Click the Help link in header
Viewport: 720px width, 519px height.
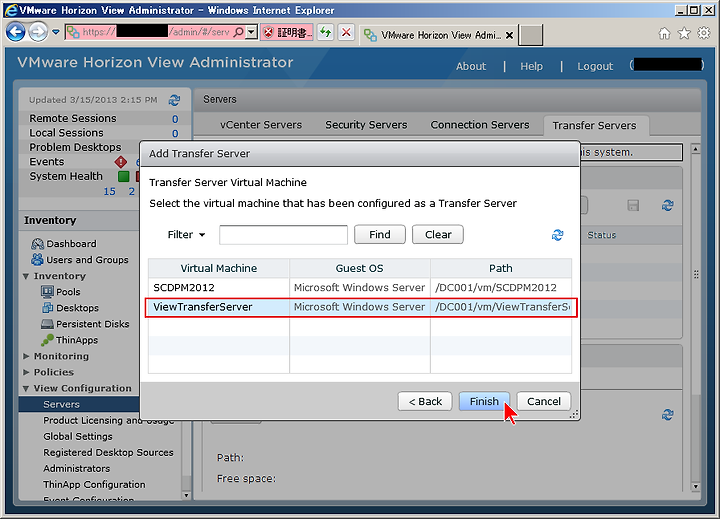[531, 66]
